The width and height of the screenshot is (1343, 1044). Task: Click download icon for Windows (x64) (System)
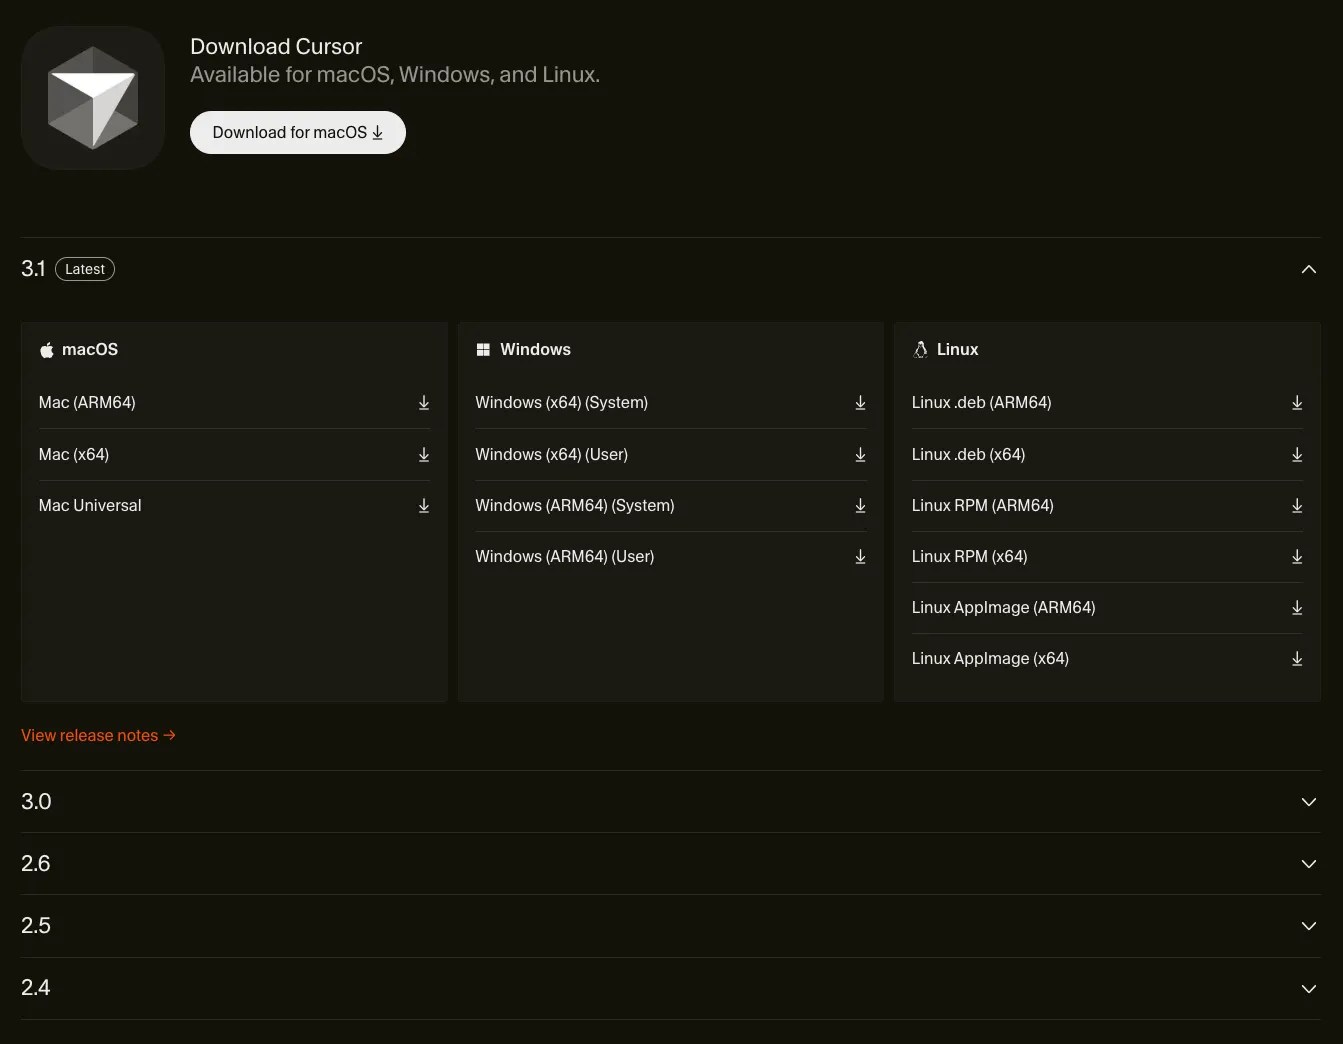click(x=860, y=403)
